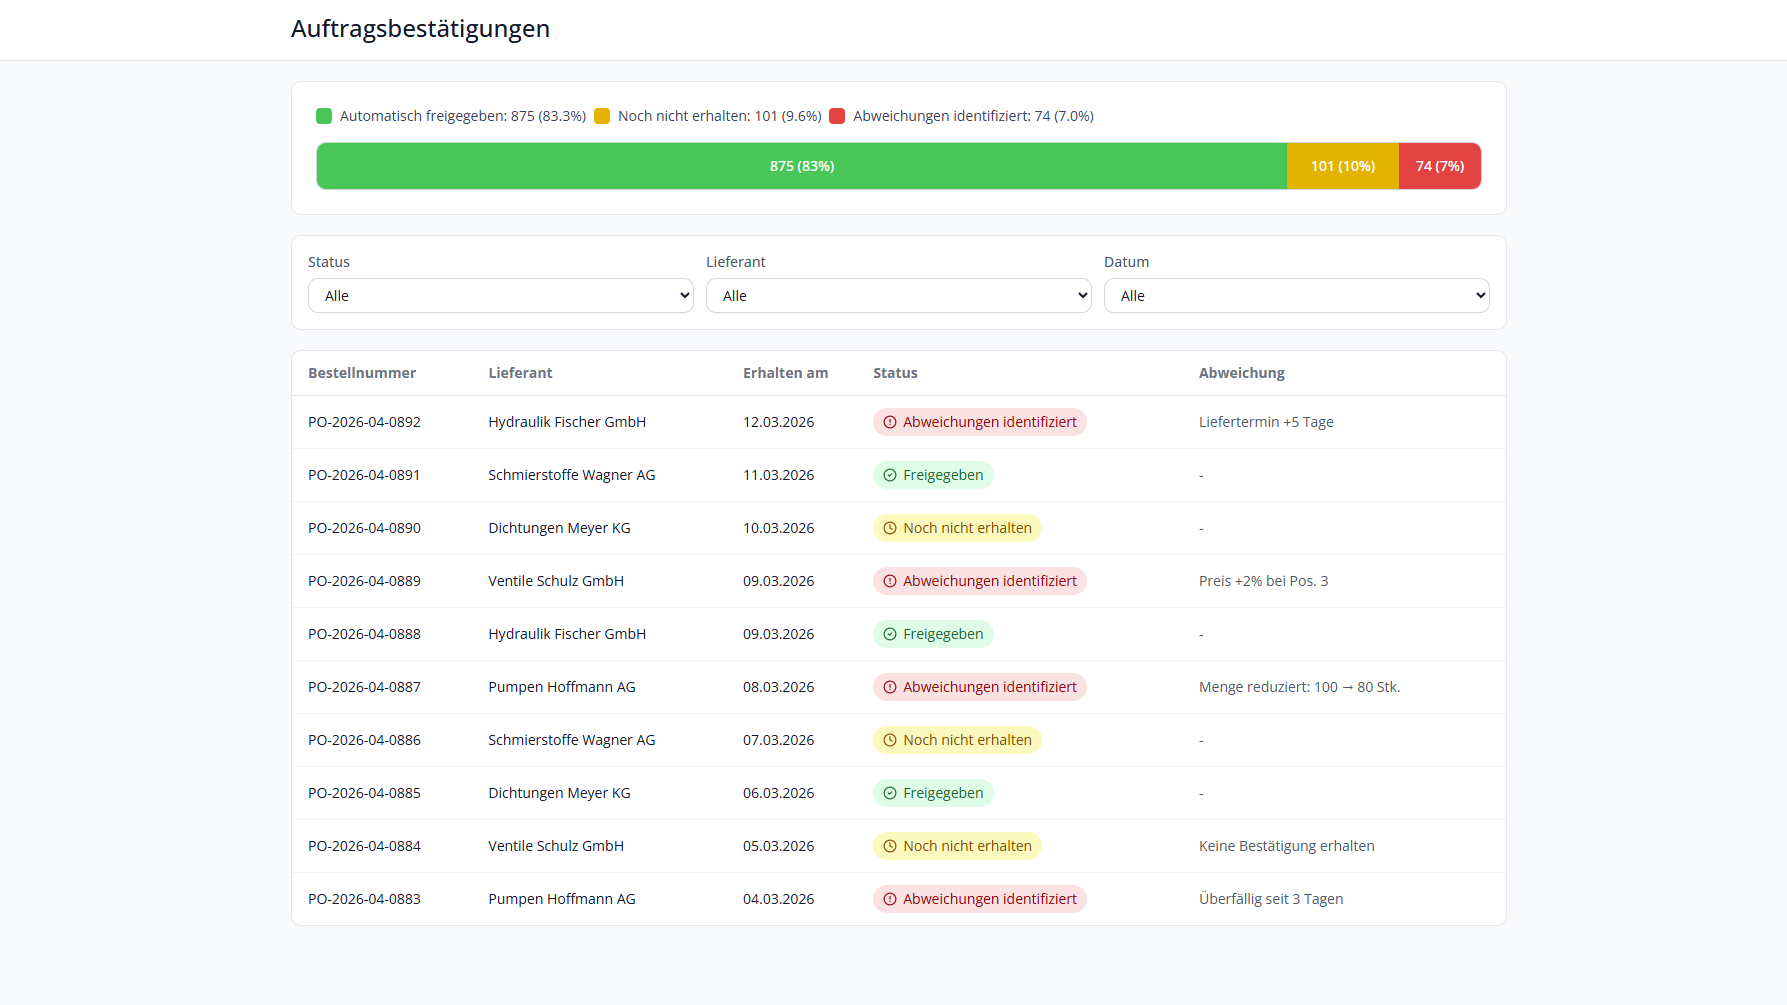Click checkmark icon in PO-2026-04-0888 Freigegeben badge
Viewport: 1787px width, 1005px height.
click(x=890, y=634)
